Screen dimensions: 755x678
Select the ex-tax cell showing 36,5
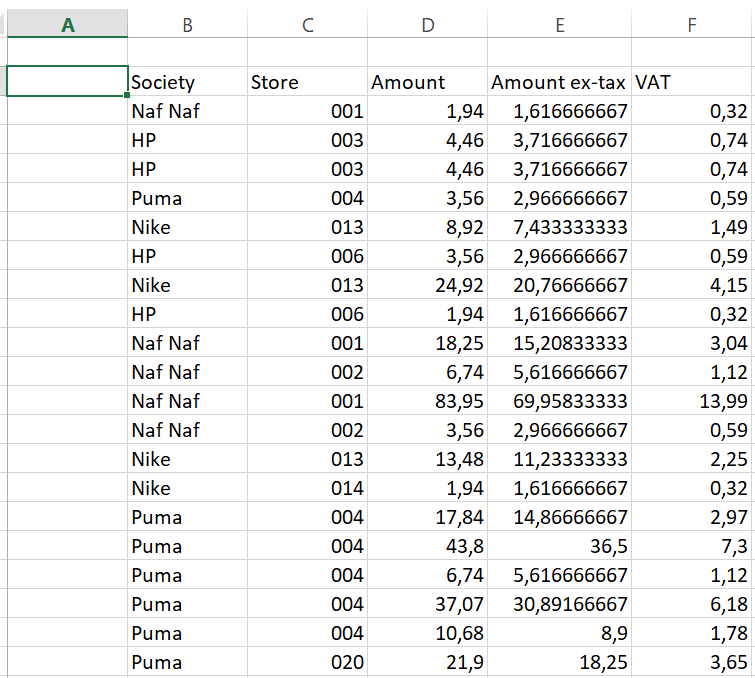tap(559, 546)
